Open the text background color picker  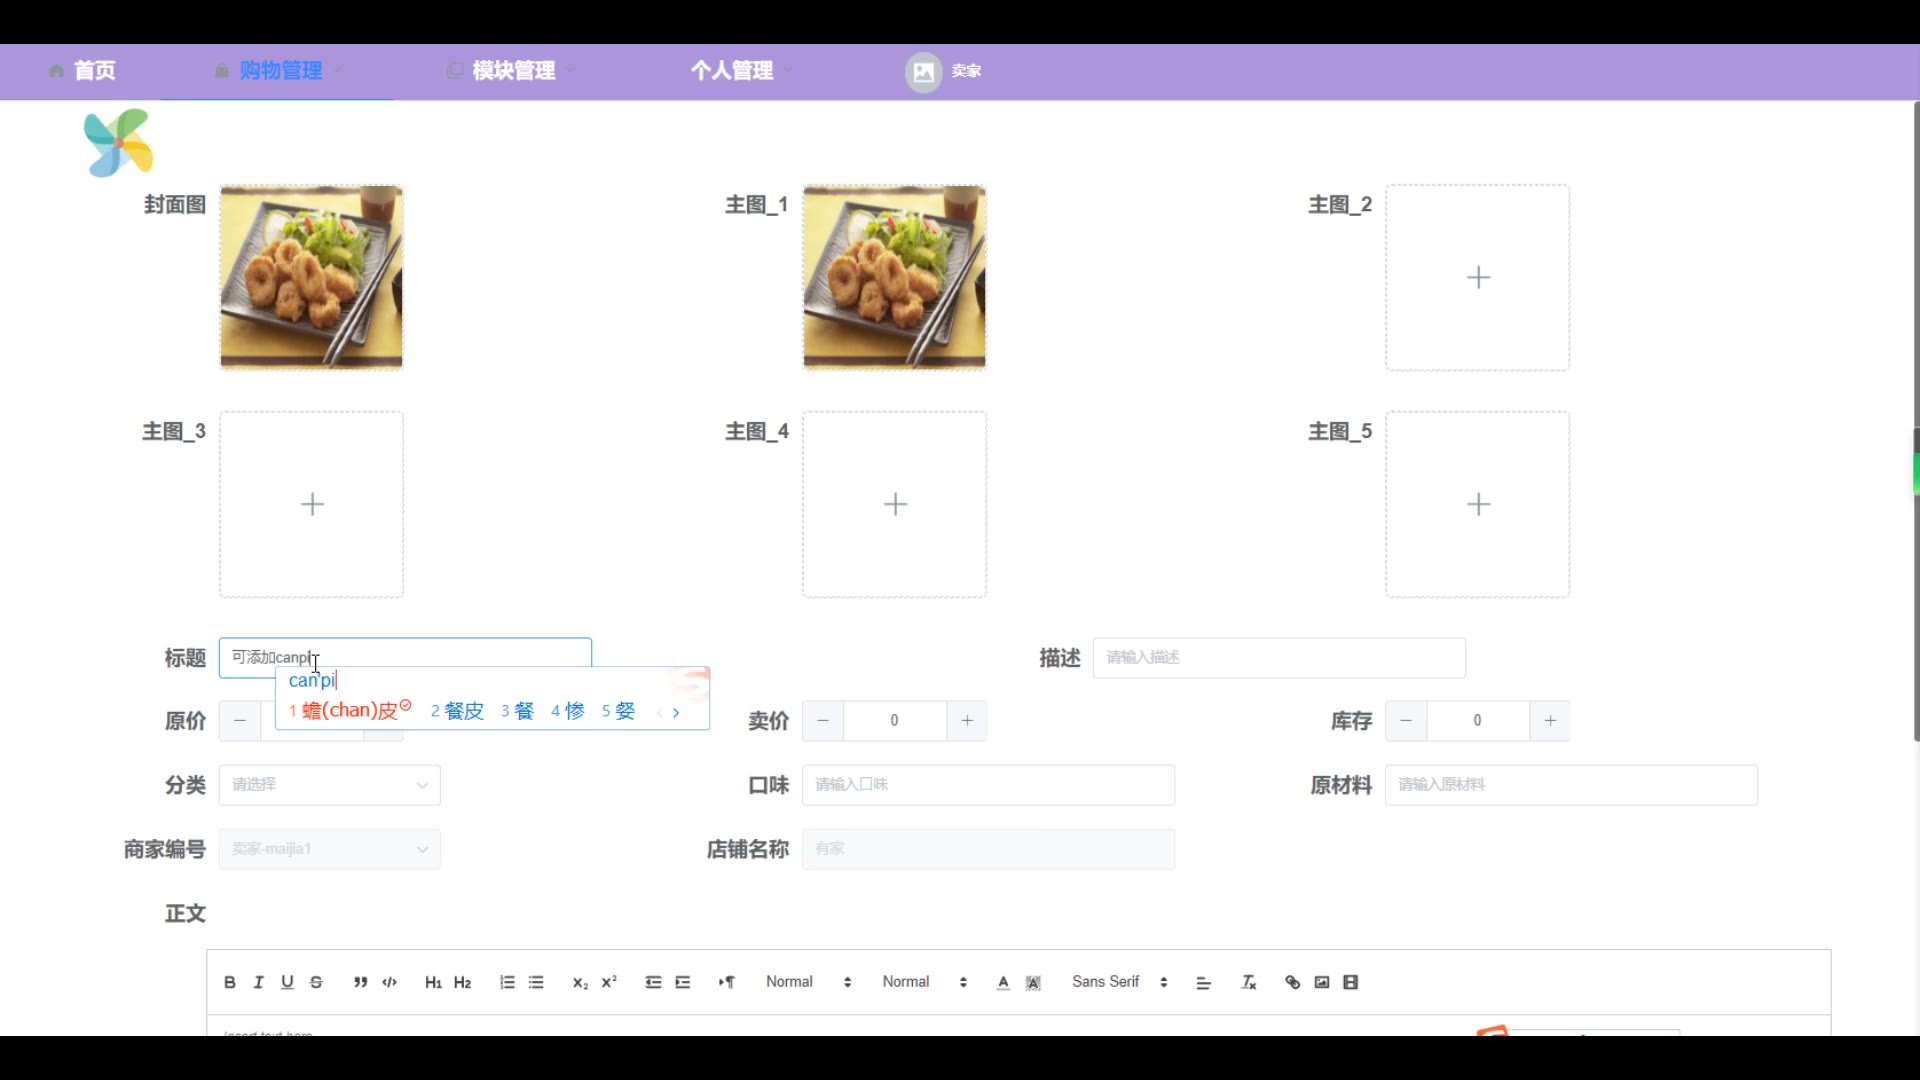(1034, 983)
